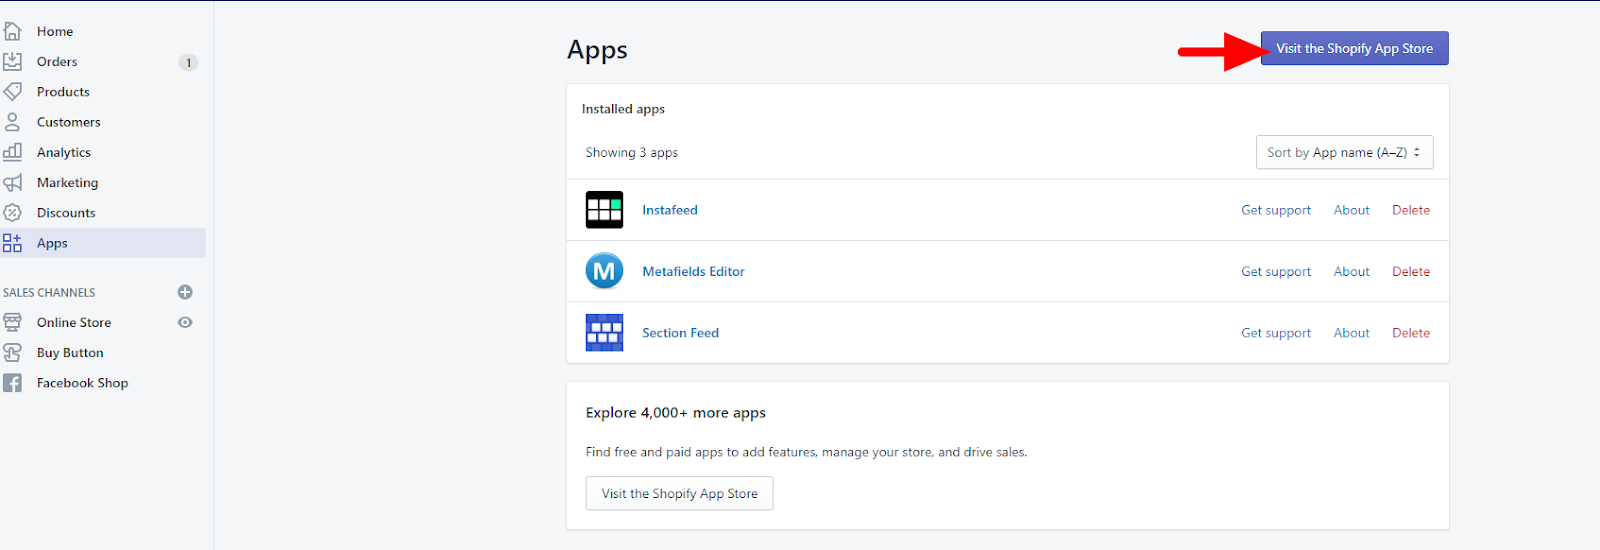Click the Marketing megaphone icon

pyautogui.click(x=12, y=183)
